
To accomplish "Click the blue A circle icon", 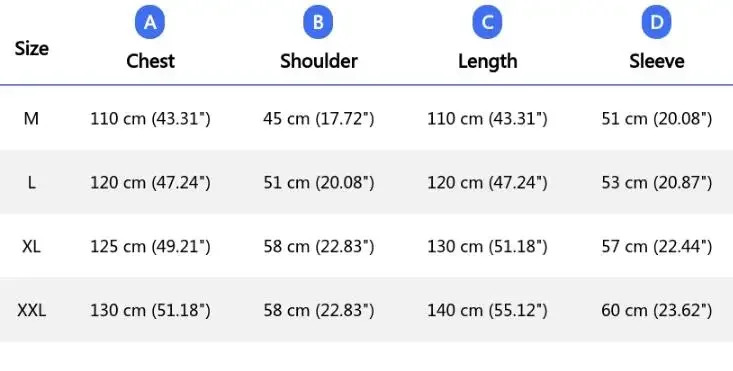I will point(150,22).
